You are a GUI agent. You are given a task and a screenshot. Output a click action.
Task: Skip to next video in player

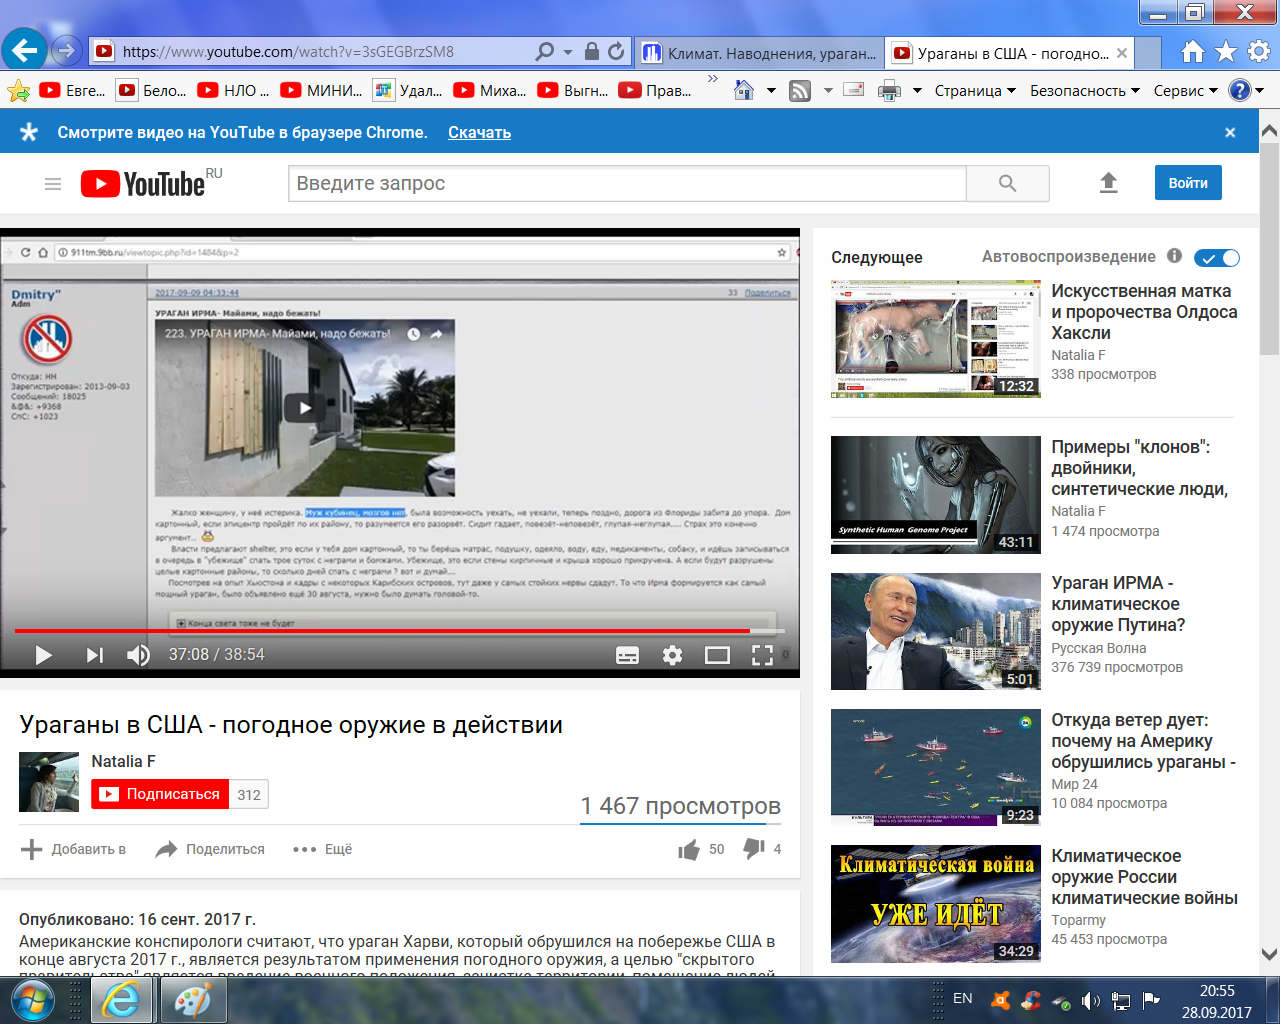pos(95,655)
